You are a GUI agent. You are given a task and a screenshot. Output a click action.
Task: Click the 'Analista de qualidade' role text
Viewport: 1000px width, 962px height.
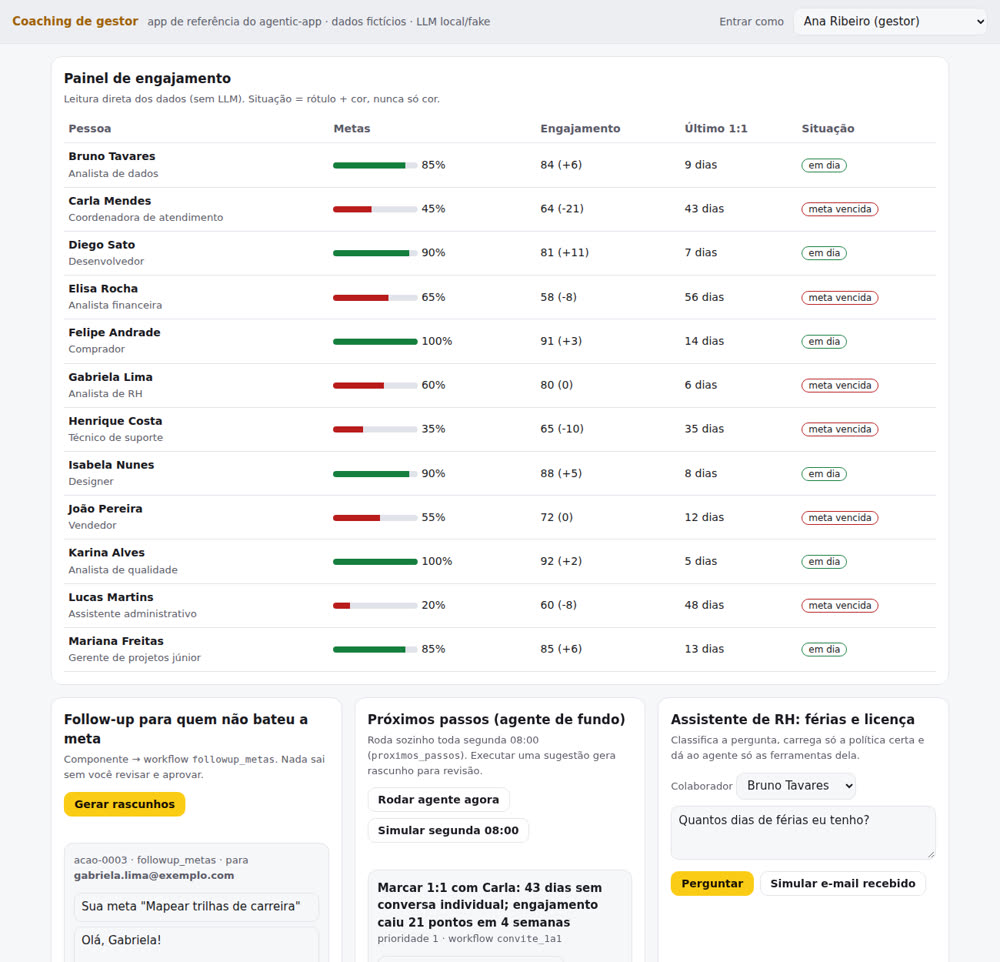[123, 570]
